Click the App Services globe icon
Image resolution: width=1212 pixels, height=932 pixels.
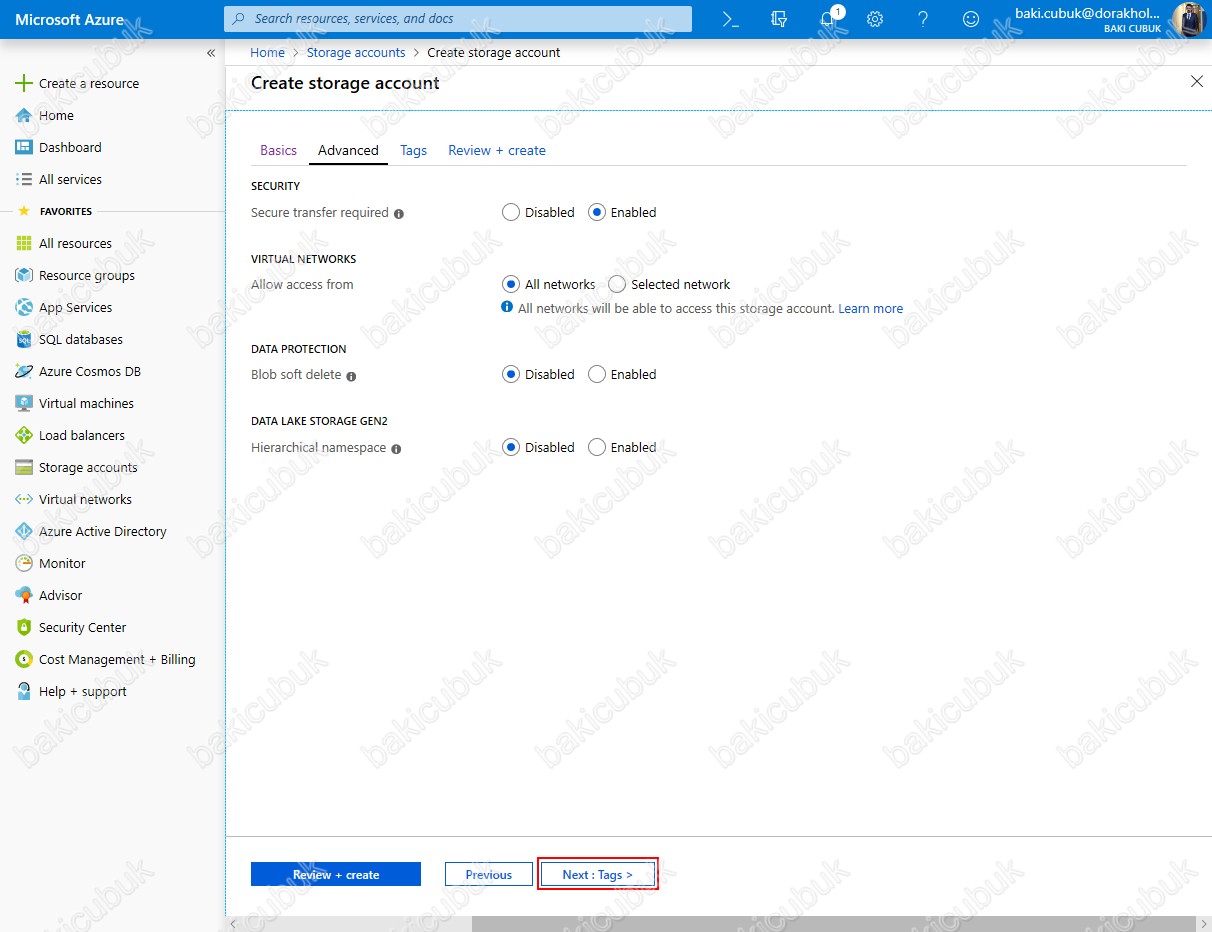click(24, 307)
